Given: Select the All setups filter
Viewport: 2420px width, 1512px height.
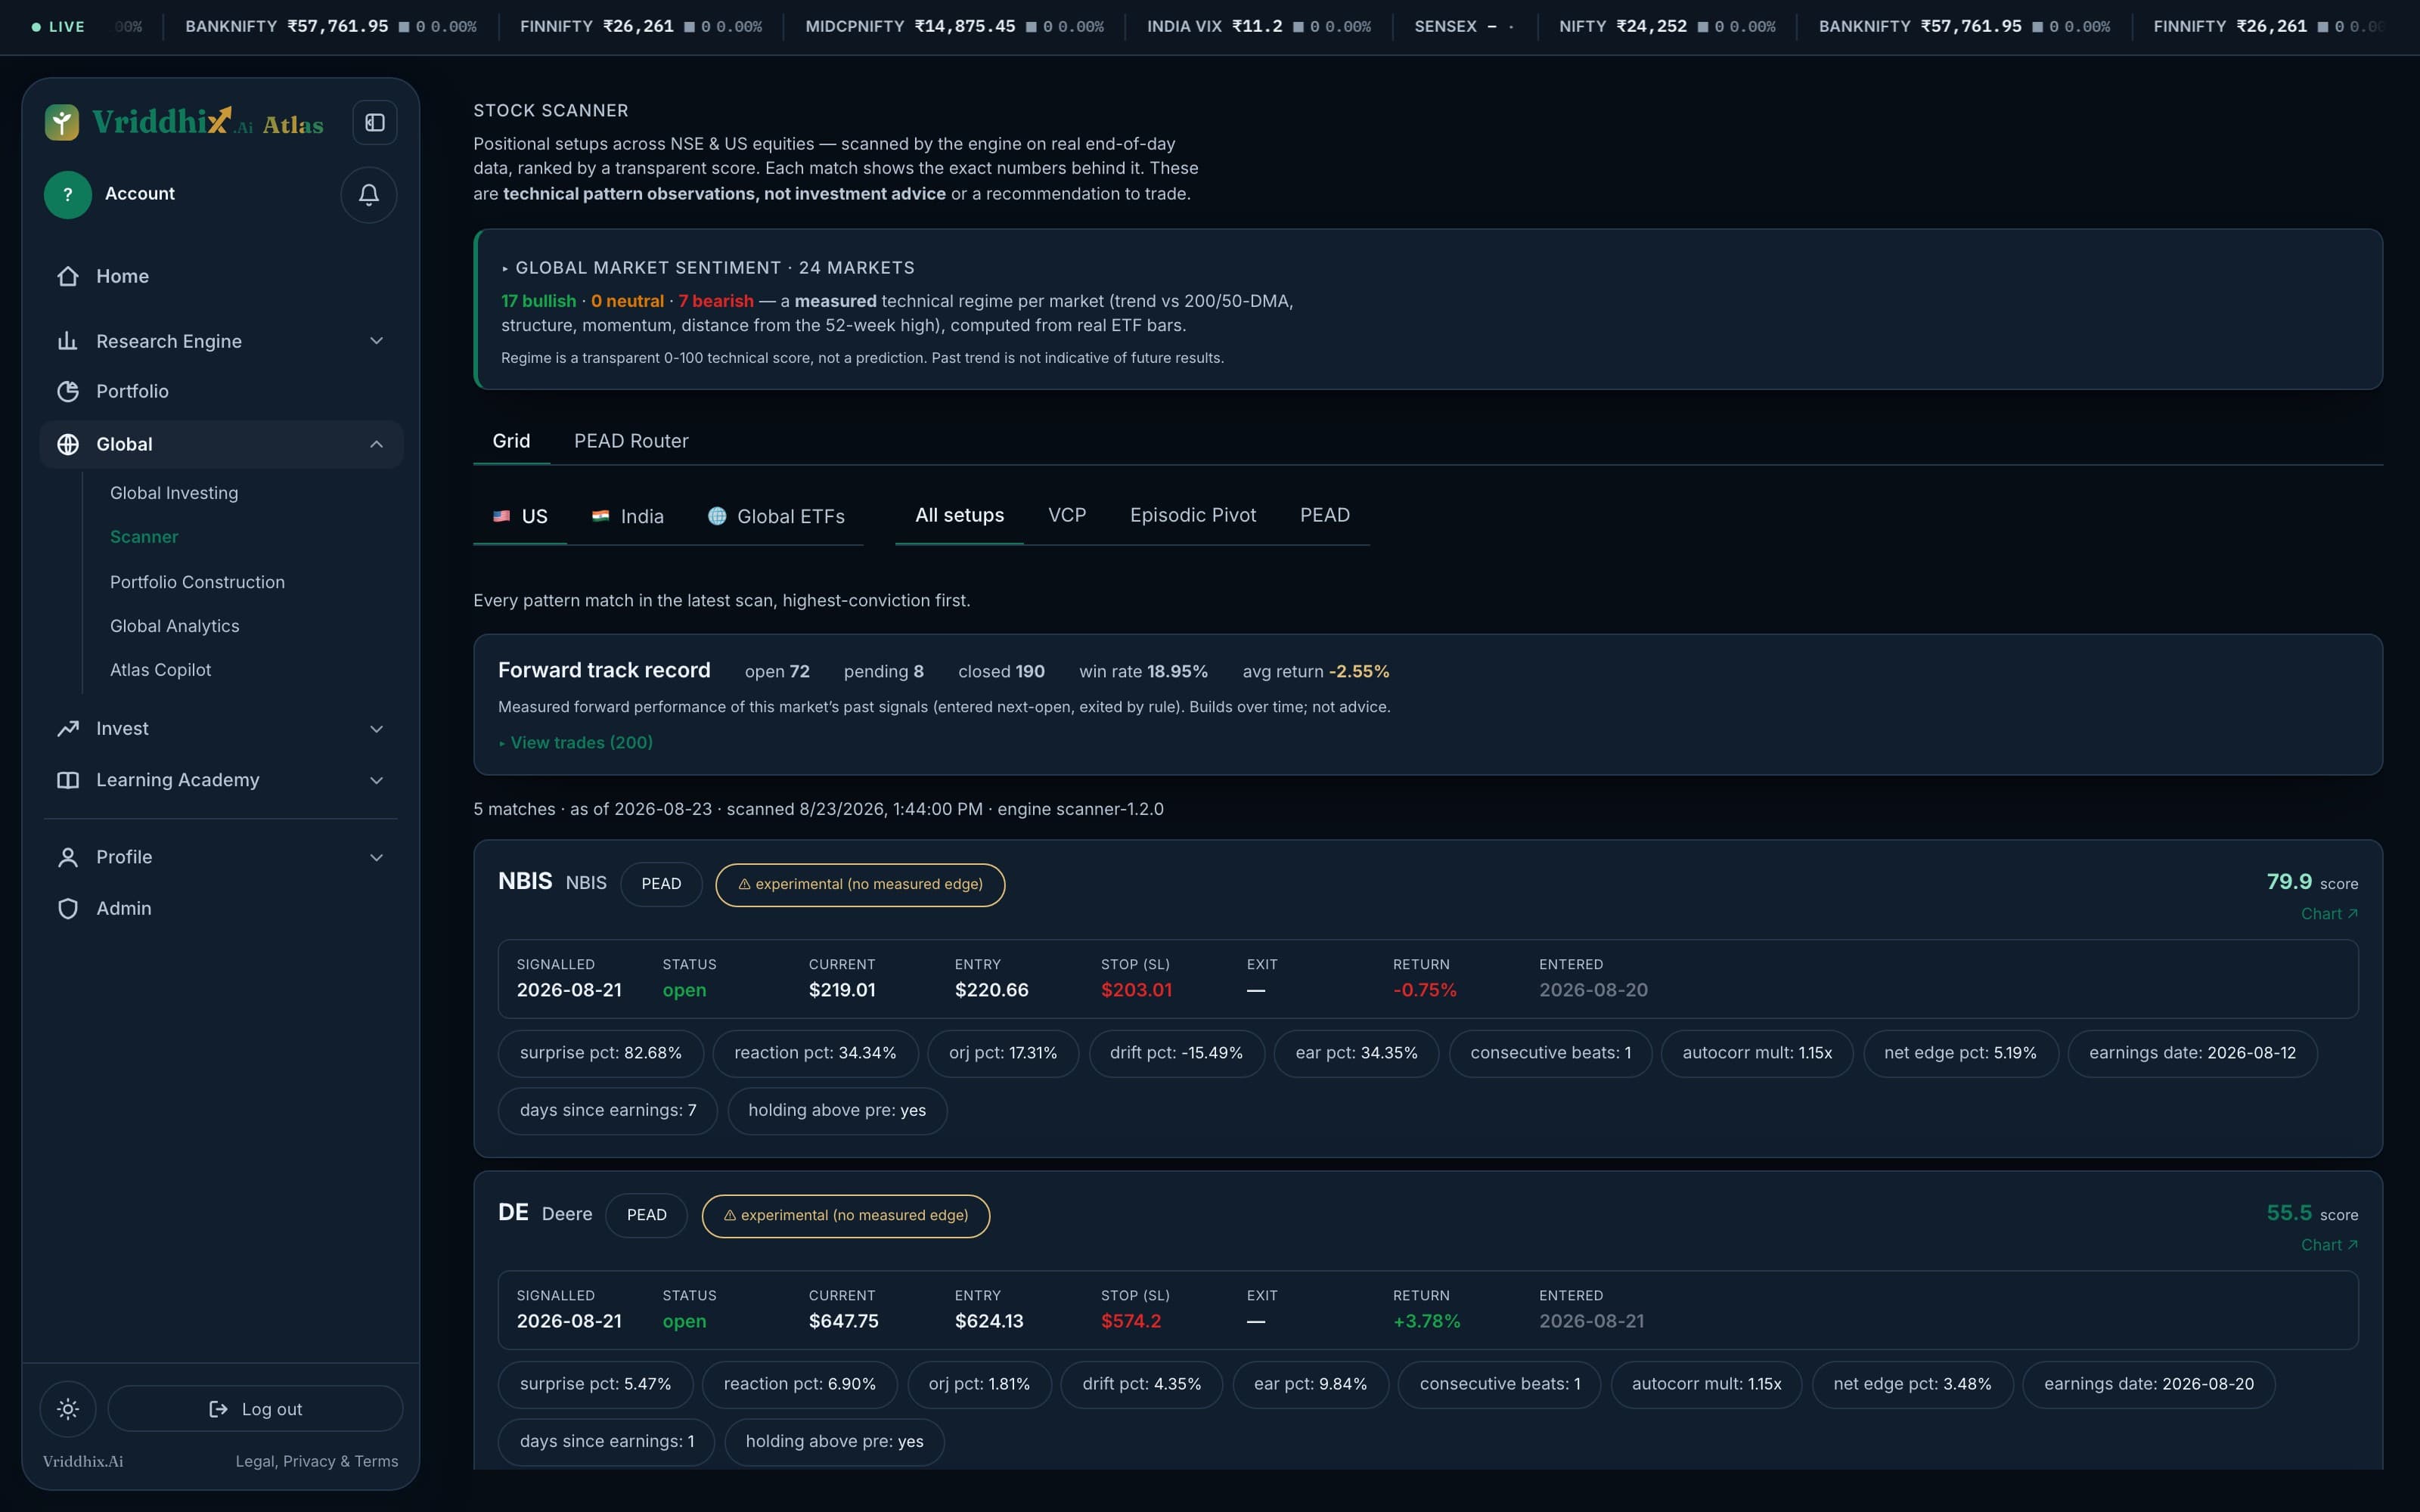Looking at the screenshot, I should (x=959, y=515).
